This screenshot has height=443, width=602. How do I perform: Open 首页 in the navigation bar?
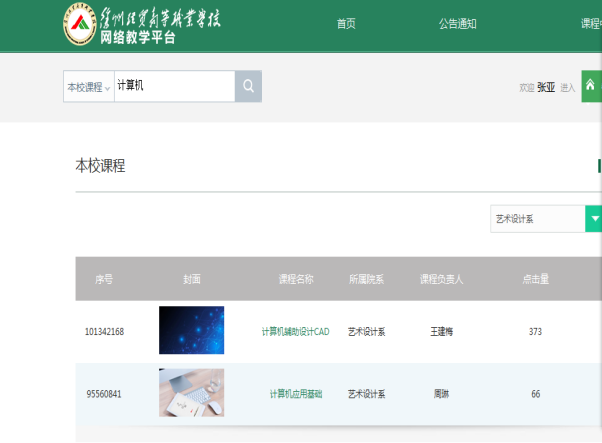[346, 24]
